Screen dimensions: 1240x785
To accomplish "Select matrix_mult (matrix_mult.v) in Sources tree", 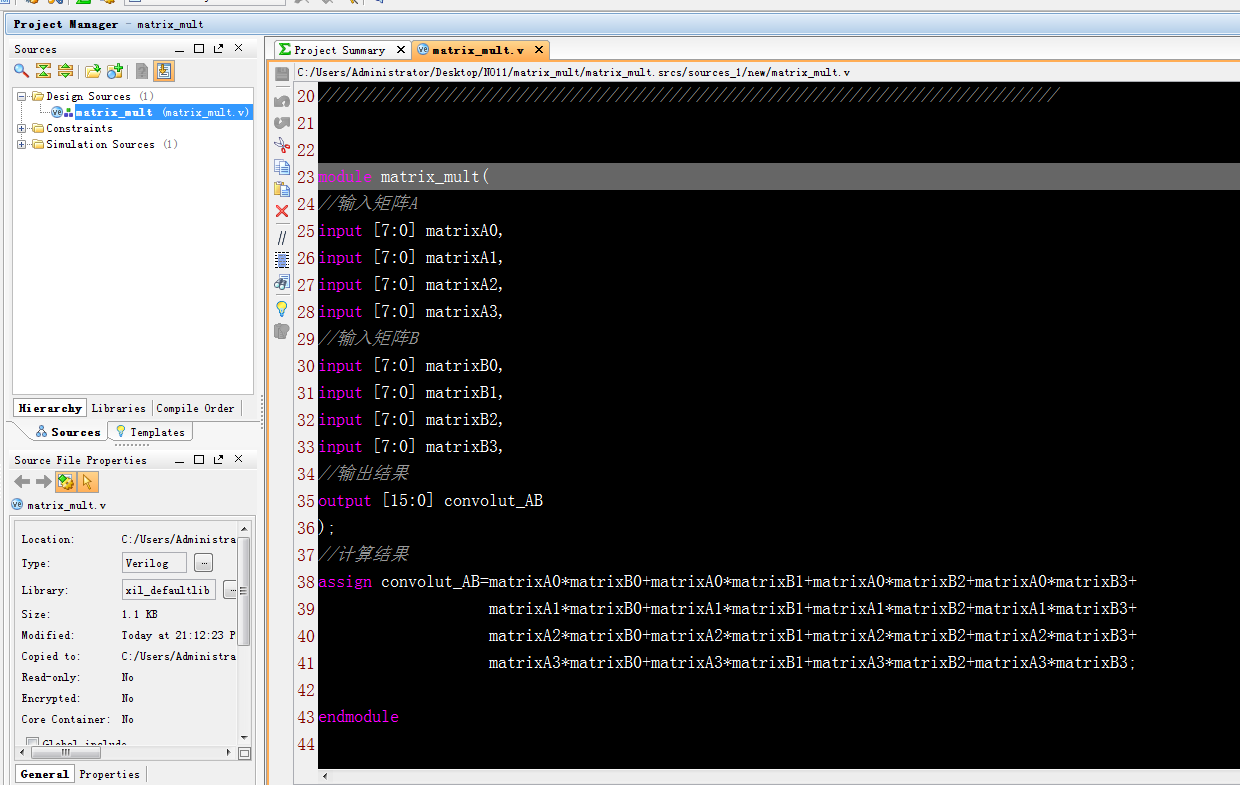I will [x=161, y=112].
